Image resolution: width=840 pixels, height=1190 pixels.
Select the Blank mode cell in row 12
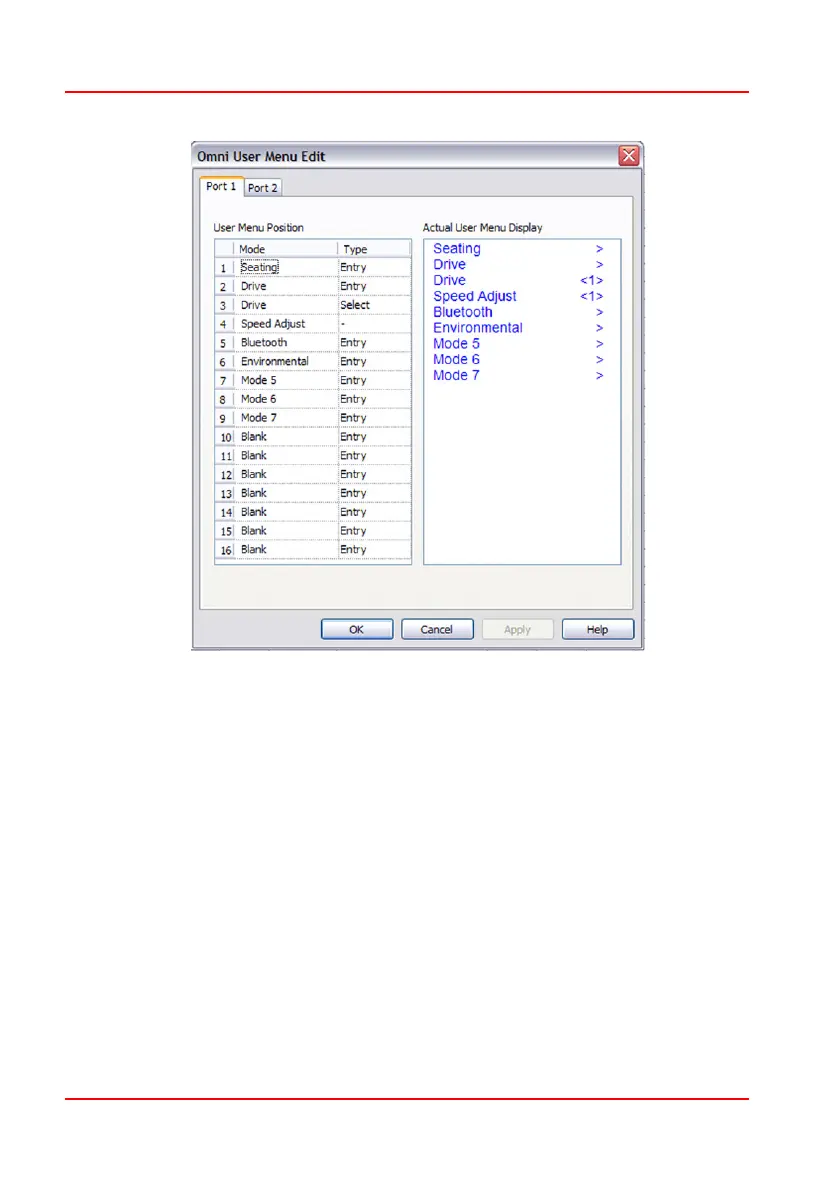point(285,474)
